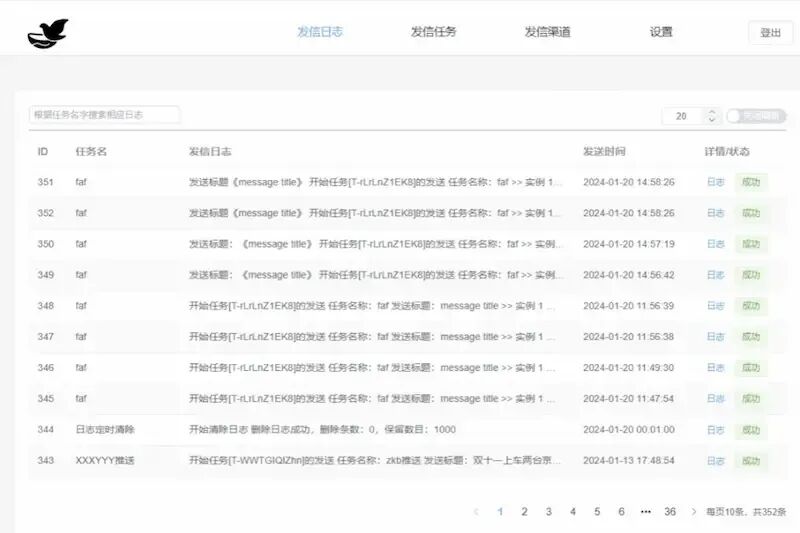Open the 日志 link for row 346

[715, 368]
